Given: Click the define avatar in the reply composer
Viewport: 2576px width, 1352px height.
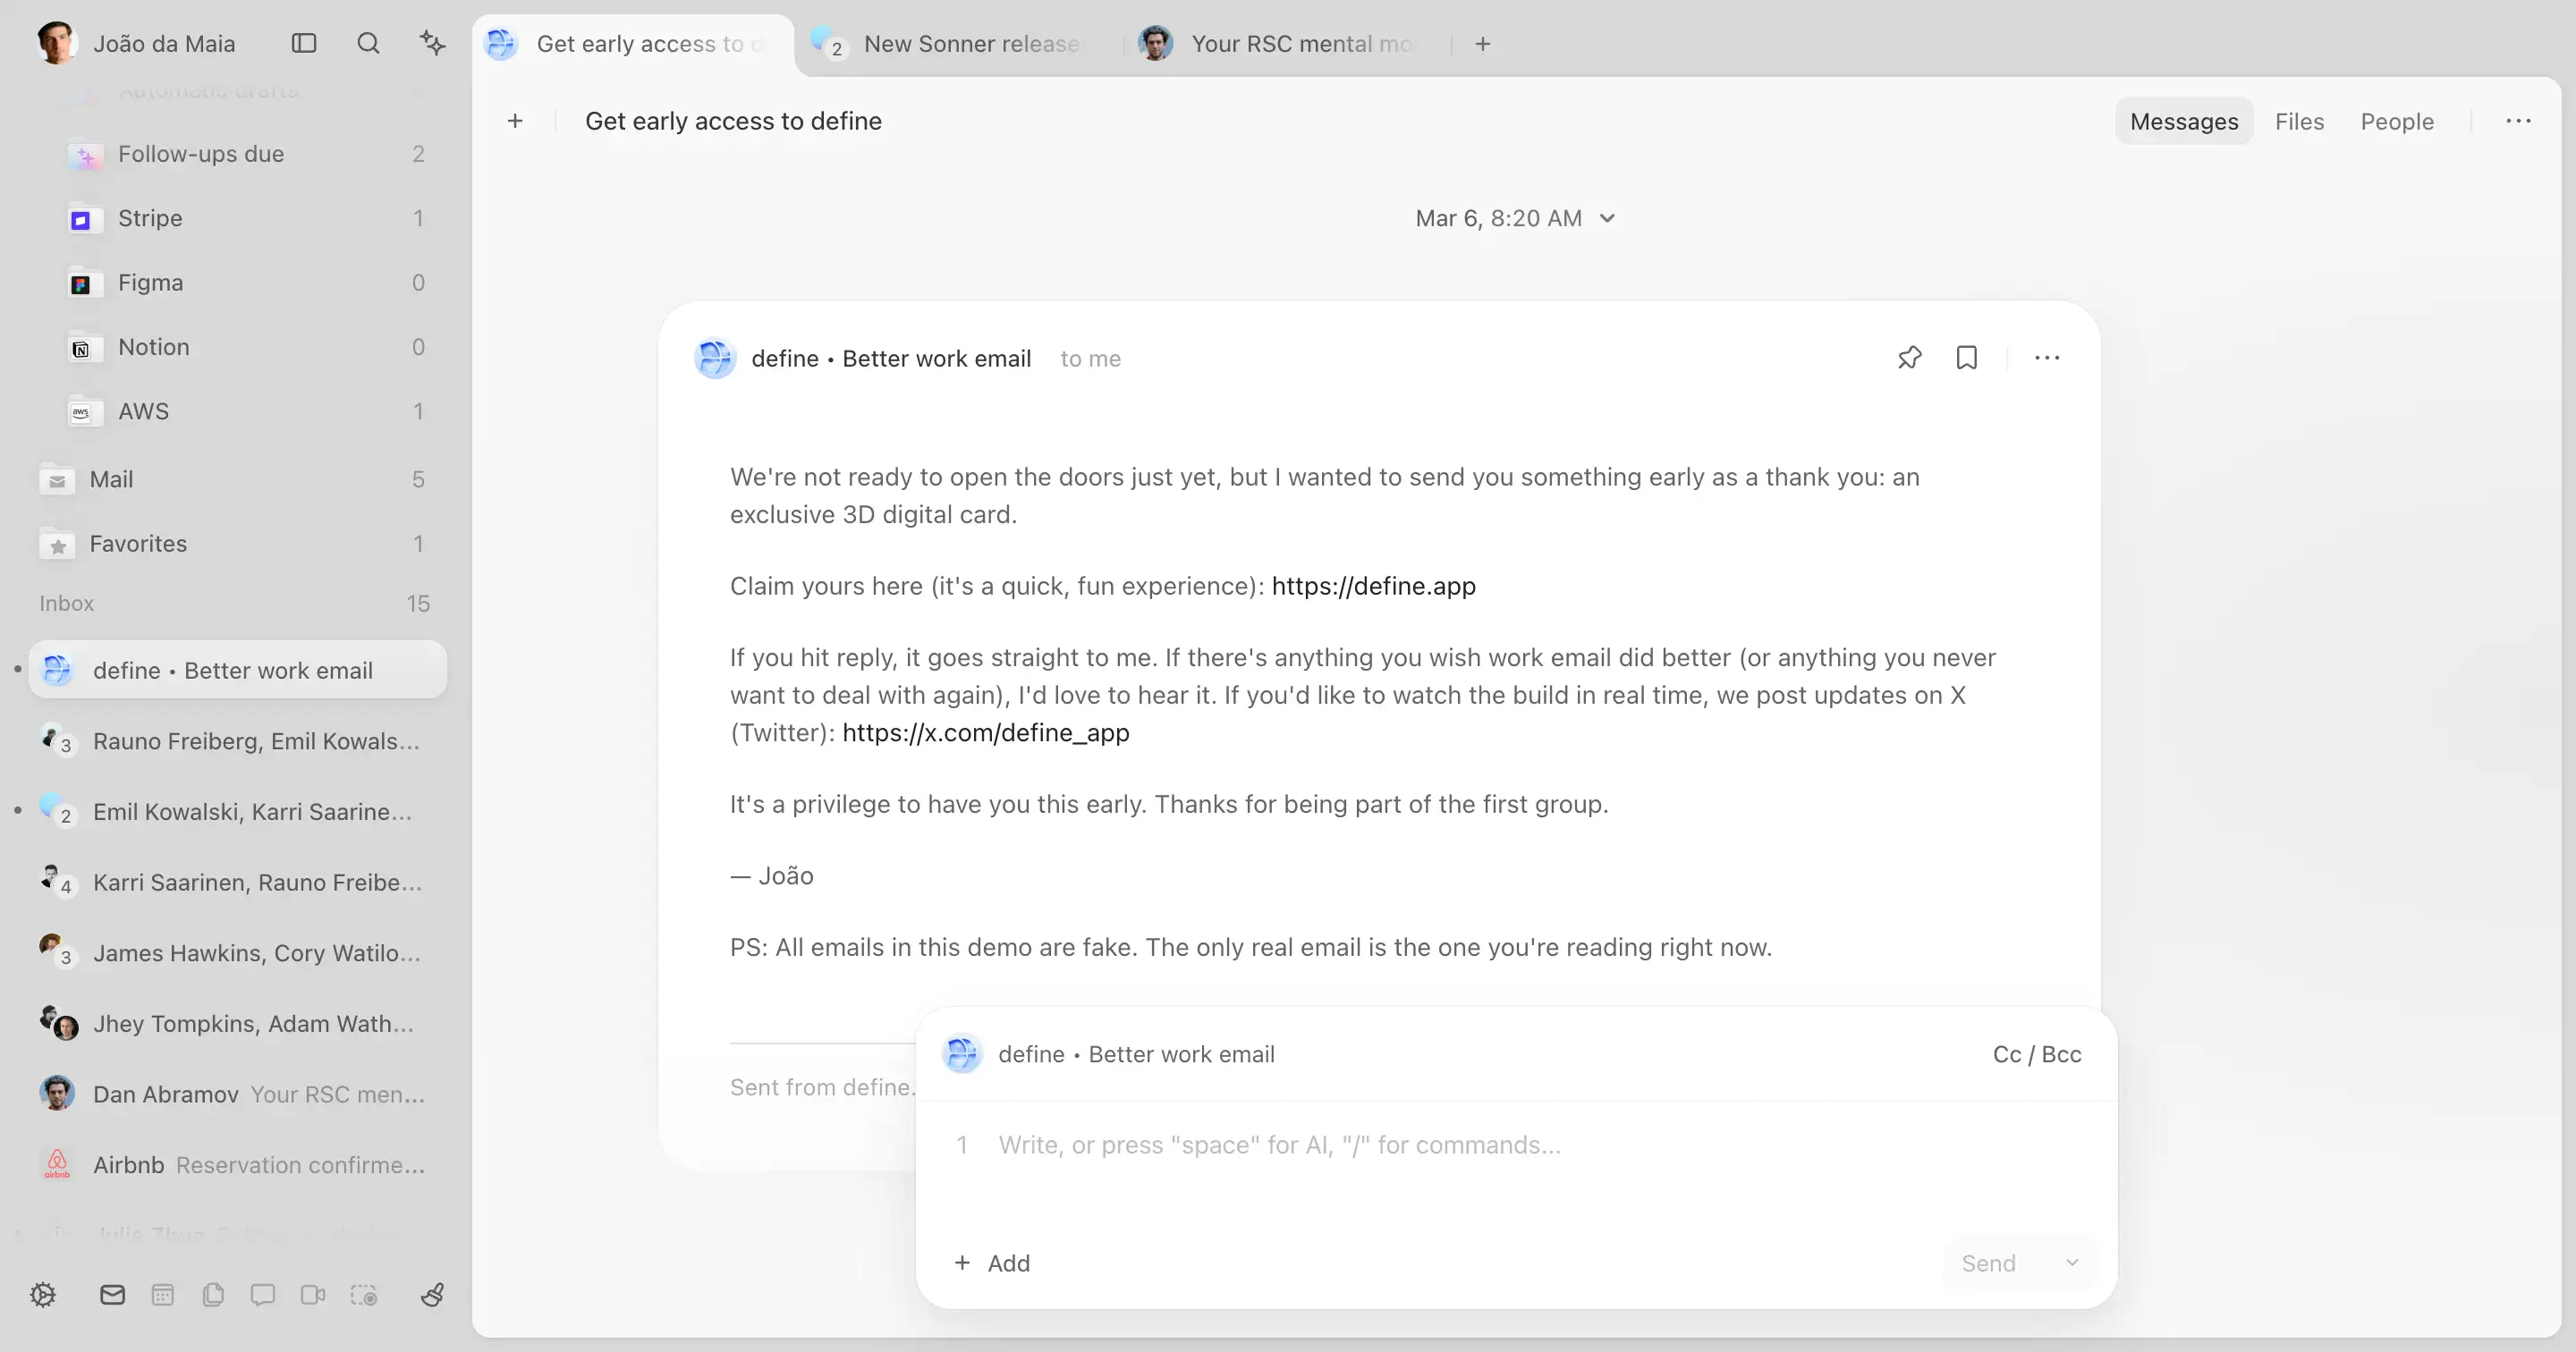Looking at the screenshot, I should (x=962, y=1054).
